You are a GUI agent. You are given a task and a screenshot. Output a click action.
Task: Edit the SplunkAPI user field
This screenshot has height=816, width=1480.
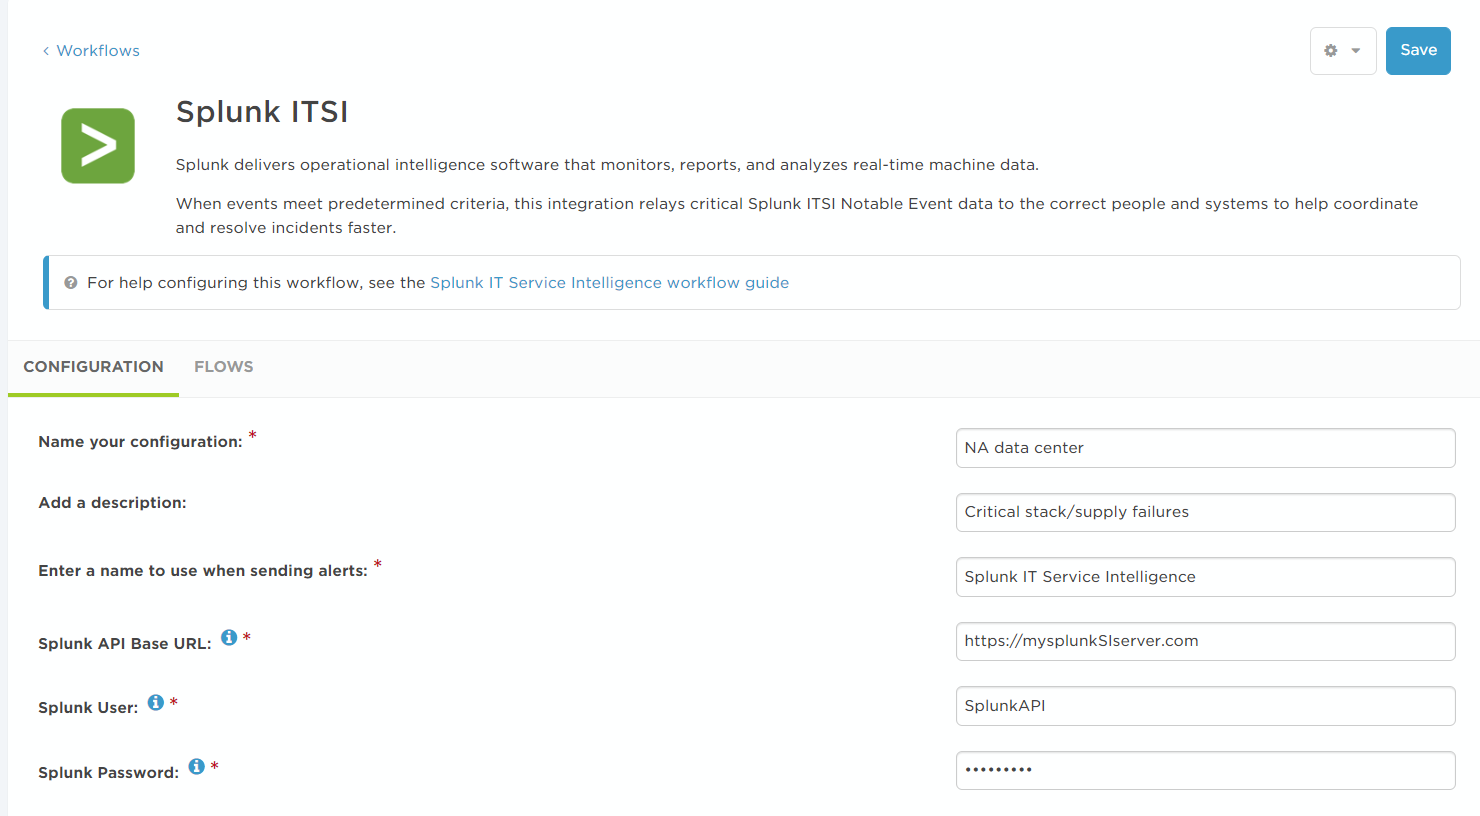pos(1205,706)
